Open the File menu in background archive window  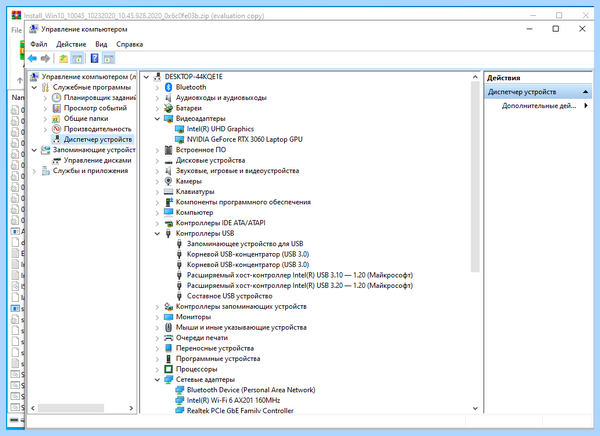coord(16,30)
